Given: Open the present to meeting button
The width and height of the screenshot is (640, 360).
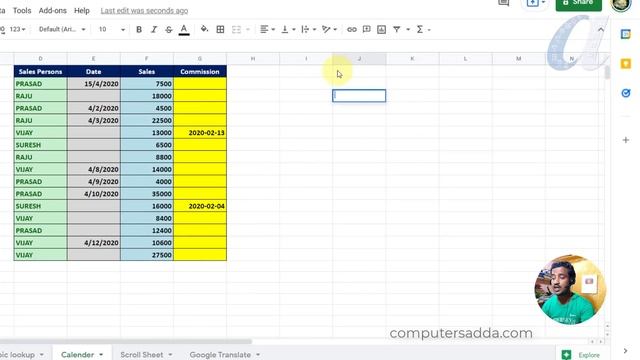Looking at the screenshot, I should (536, 3).
